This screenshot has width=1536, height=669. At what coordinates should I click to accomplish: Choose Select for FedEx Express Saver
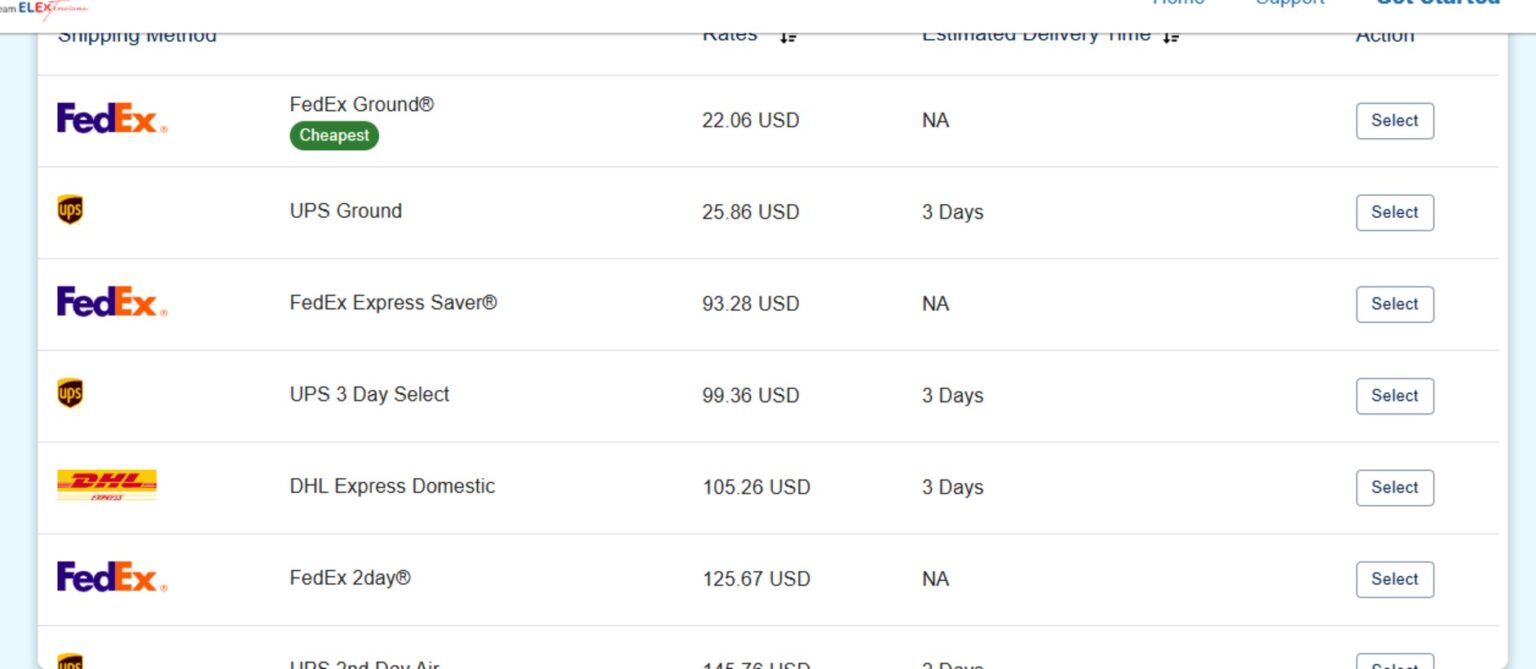tap(1394, 304)
